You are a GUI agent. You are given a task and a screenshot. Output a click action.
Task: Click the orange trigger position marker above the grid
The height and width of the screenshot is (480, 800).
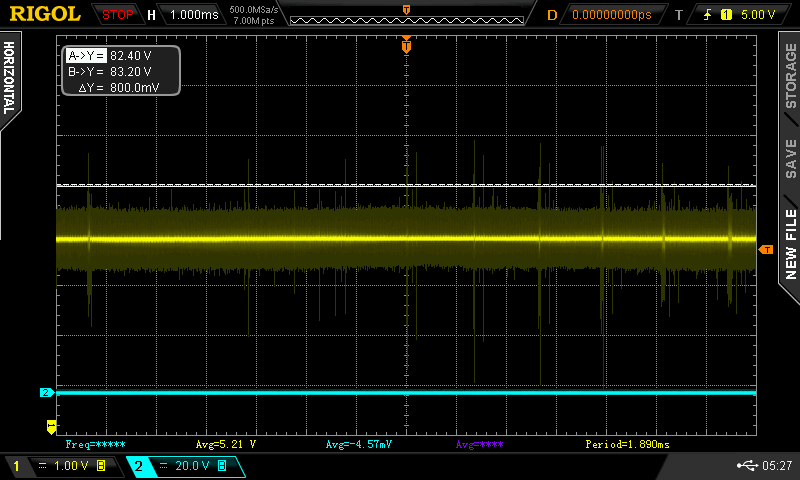pyautogui.click(x=406, y=45)
